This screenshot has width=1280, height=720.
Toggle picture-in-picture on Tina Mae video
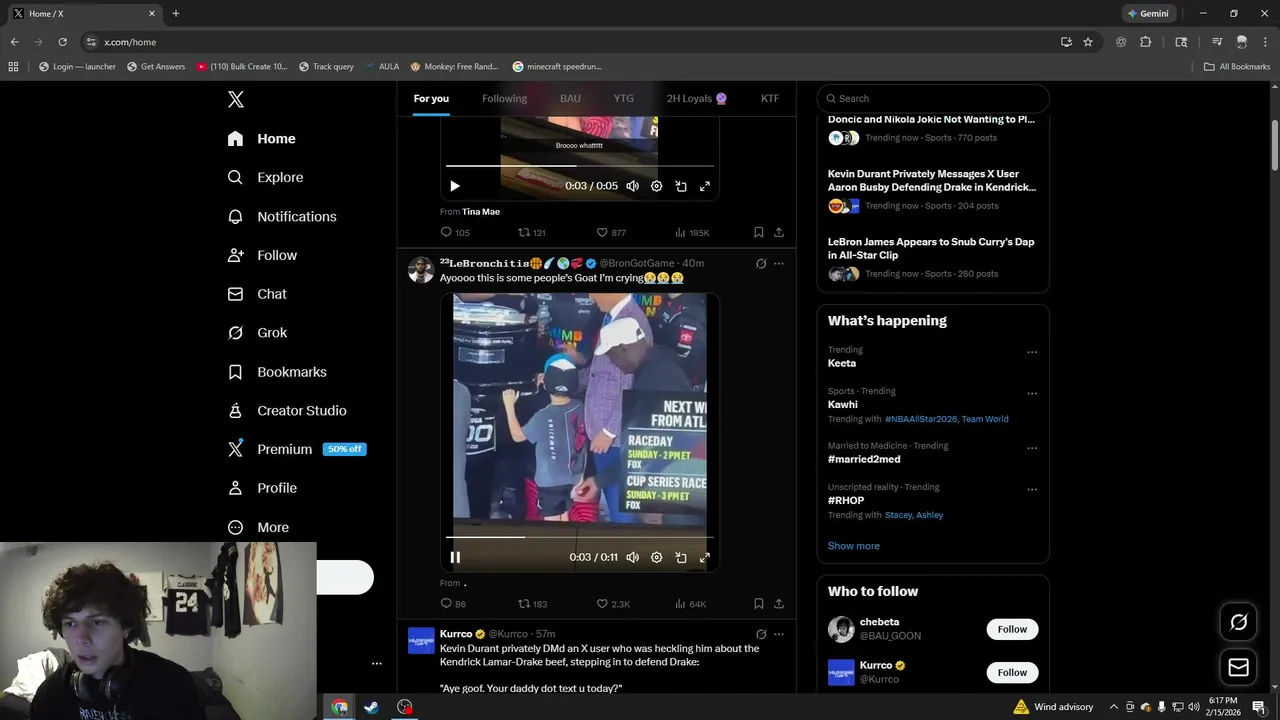point(681,186)
